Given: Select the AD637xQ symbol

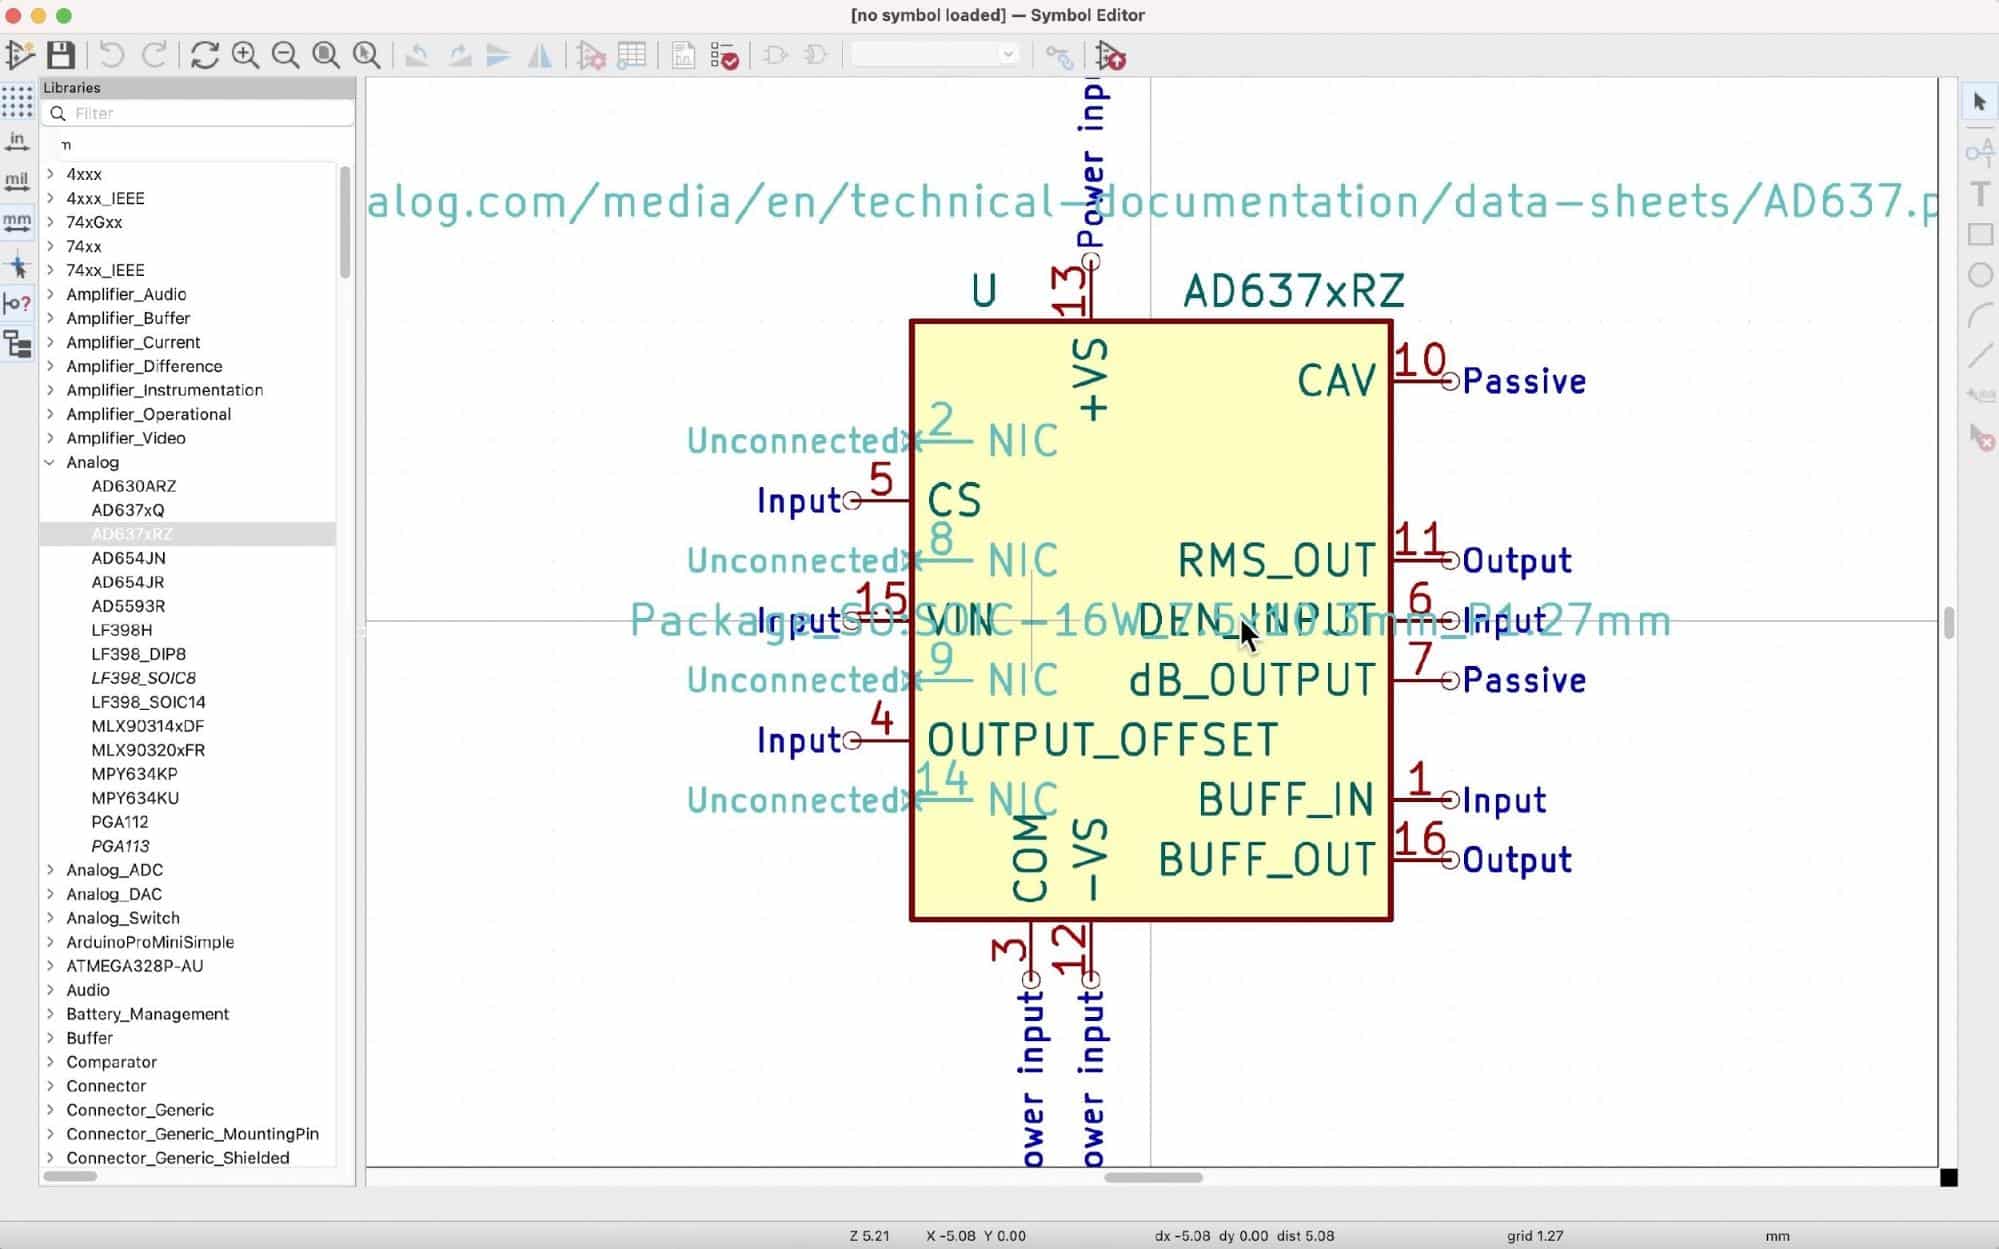Looking at the screenshot, I should (x=128, y=510).
